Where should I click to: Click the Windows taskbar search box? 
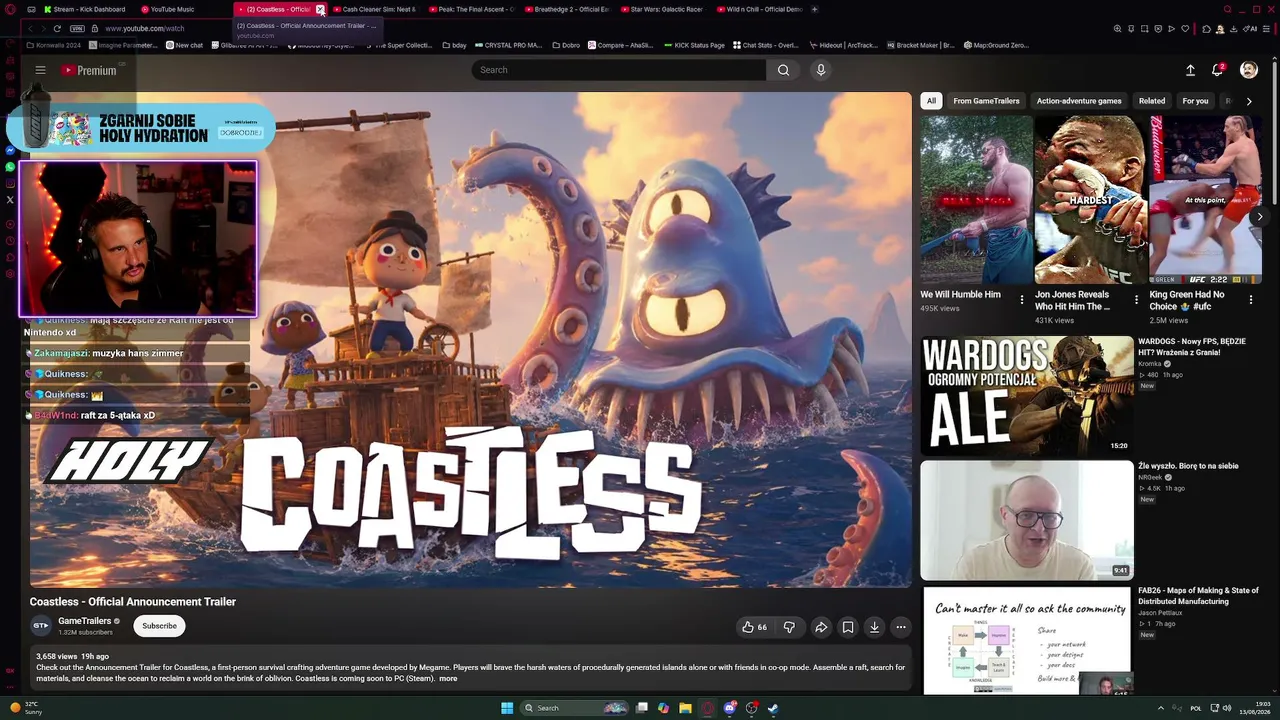[x=575, y=708]
